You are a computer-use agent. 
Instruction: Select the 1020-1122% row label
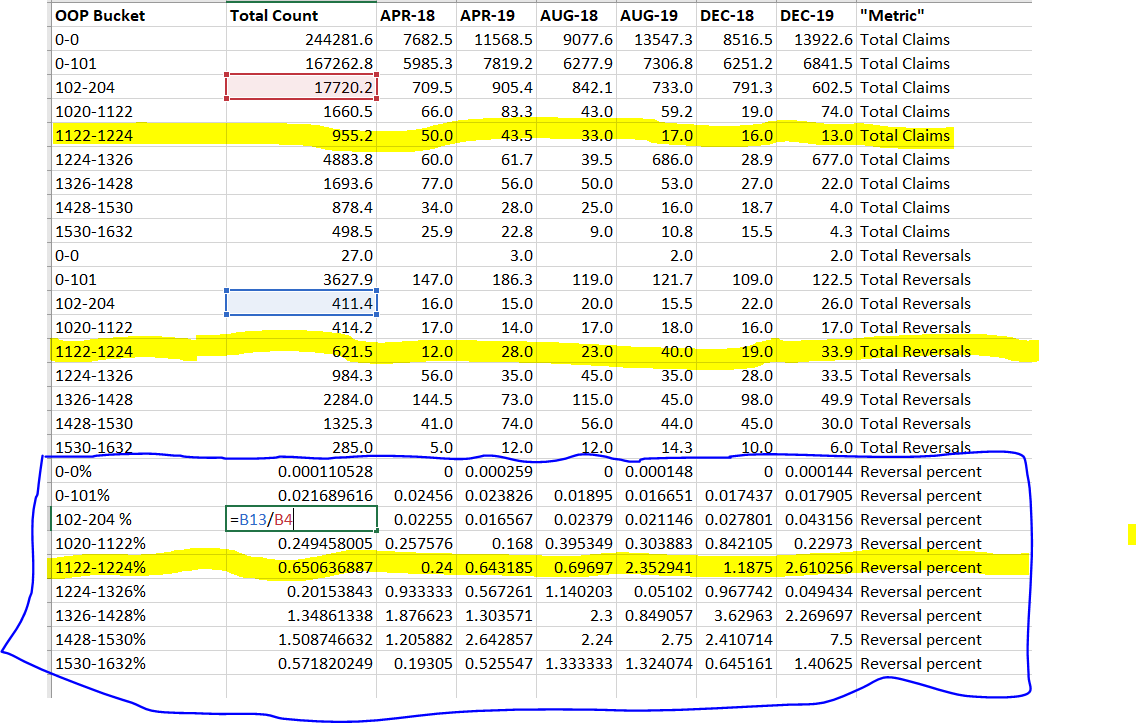tap(139, 543)
